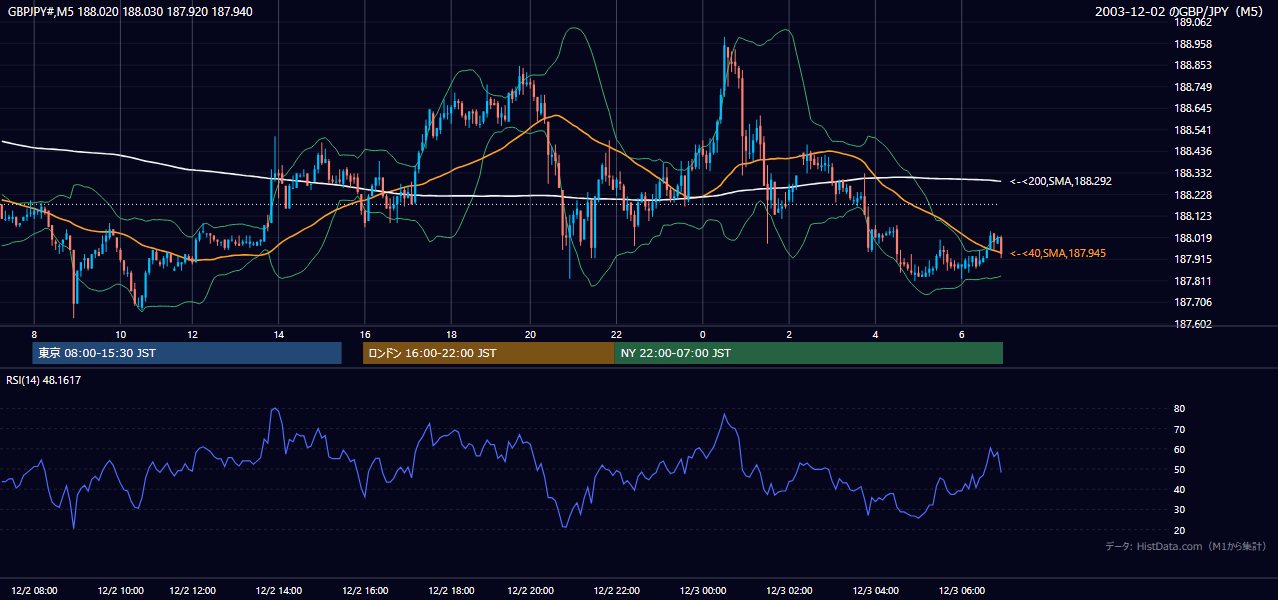Click the 188.958 price axis label
Image resolution: width=1278 pixels, height=600 pixels.
click(x=1194, y=45)
